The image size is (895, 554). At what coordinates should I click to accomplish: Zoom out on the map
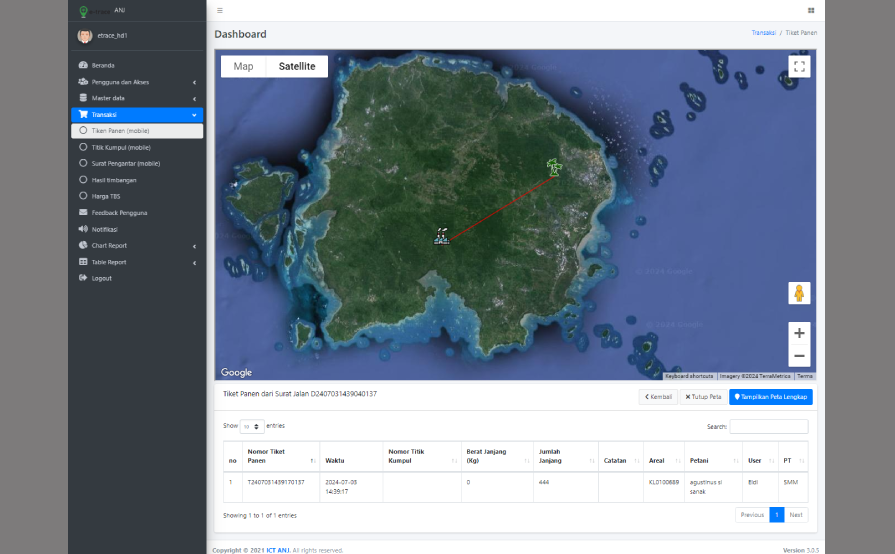[x=798, y=356]
